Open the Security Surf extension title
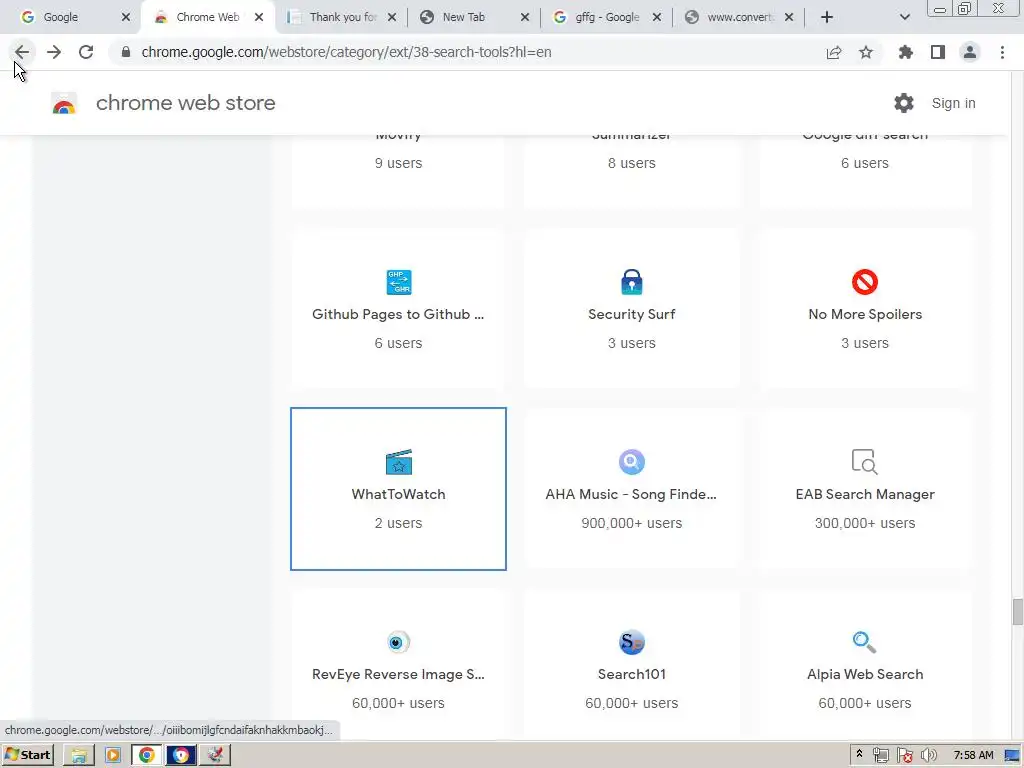This screenshot has width=1024, height=768. (632, 314)
